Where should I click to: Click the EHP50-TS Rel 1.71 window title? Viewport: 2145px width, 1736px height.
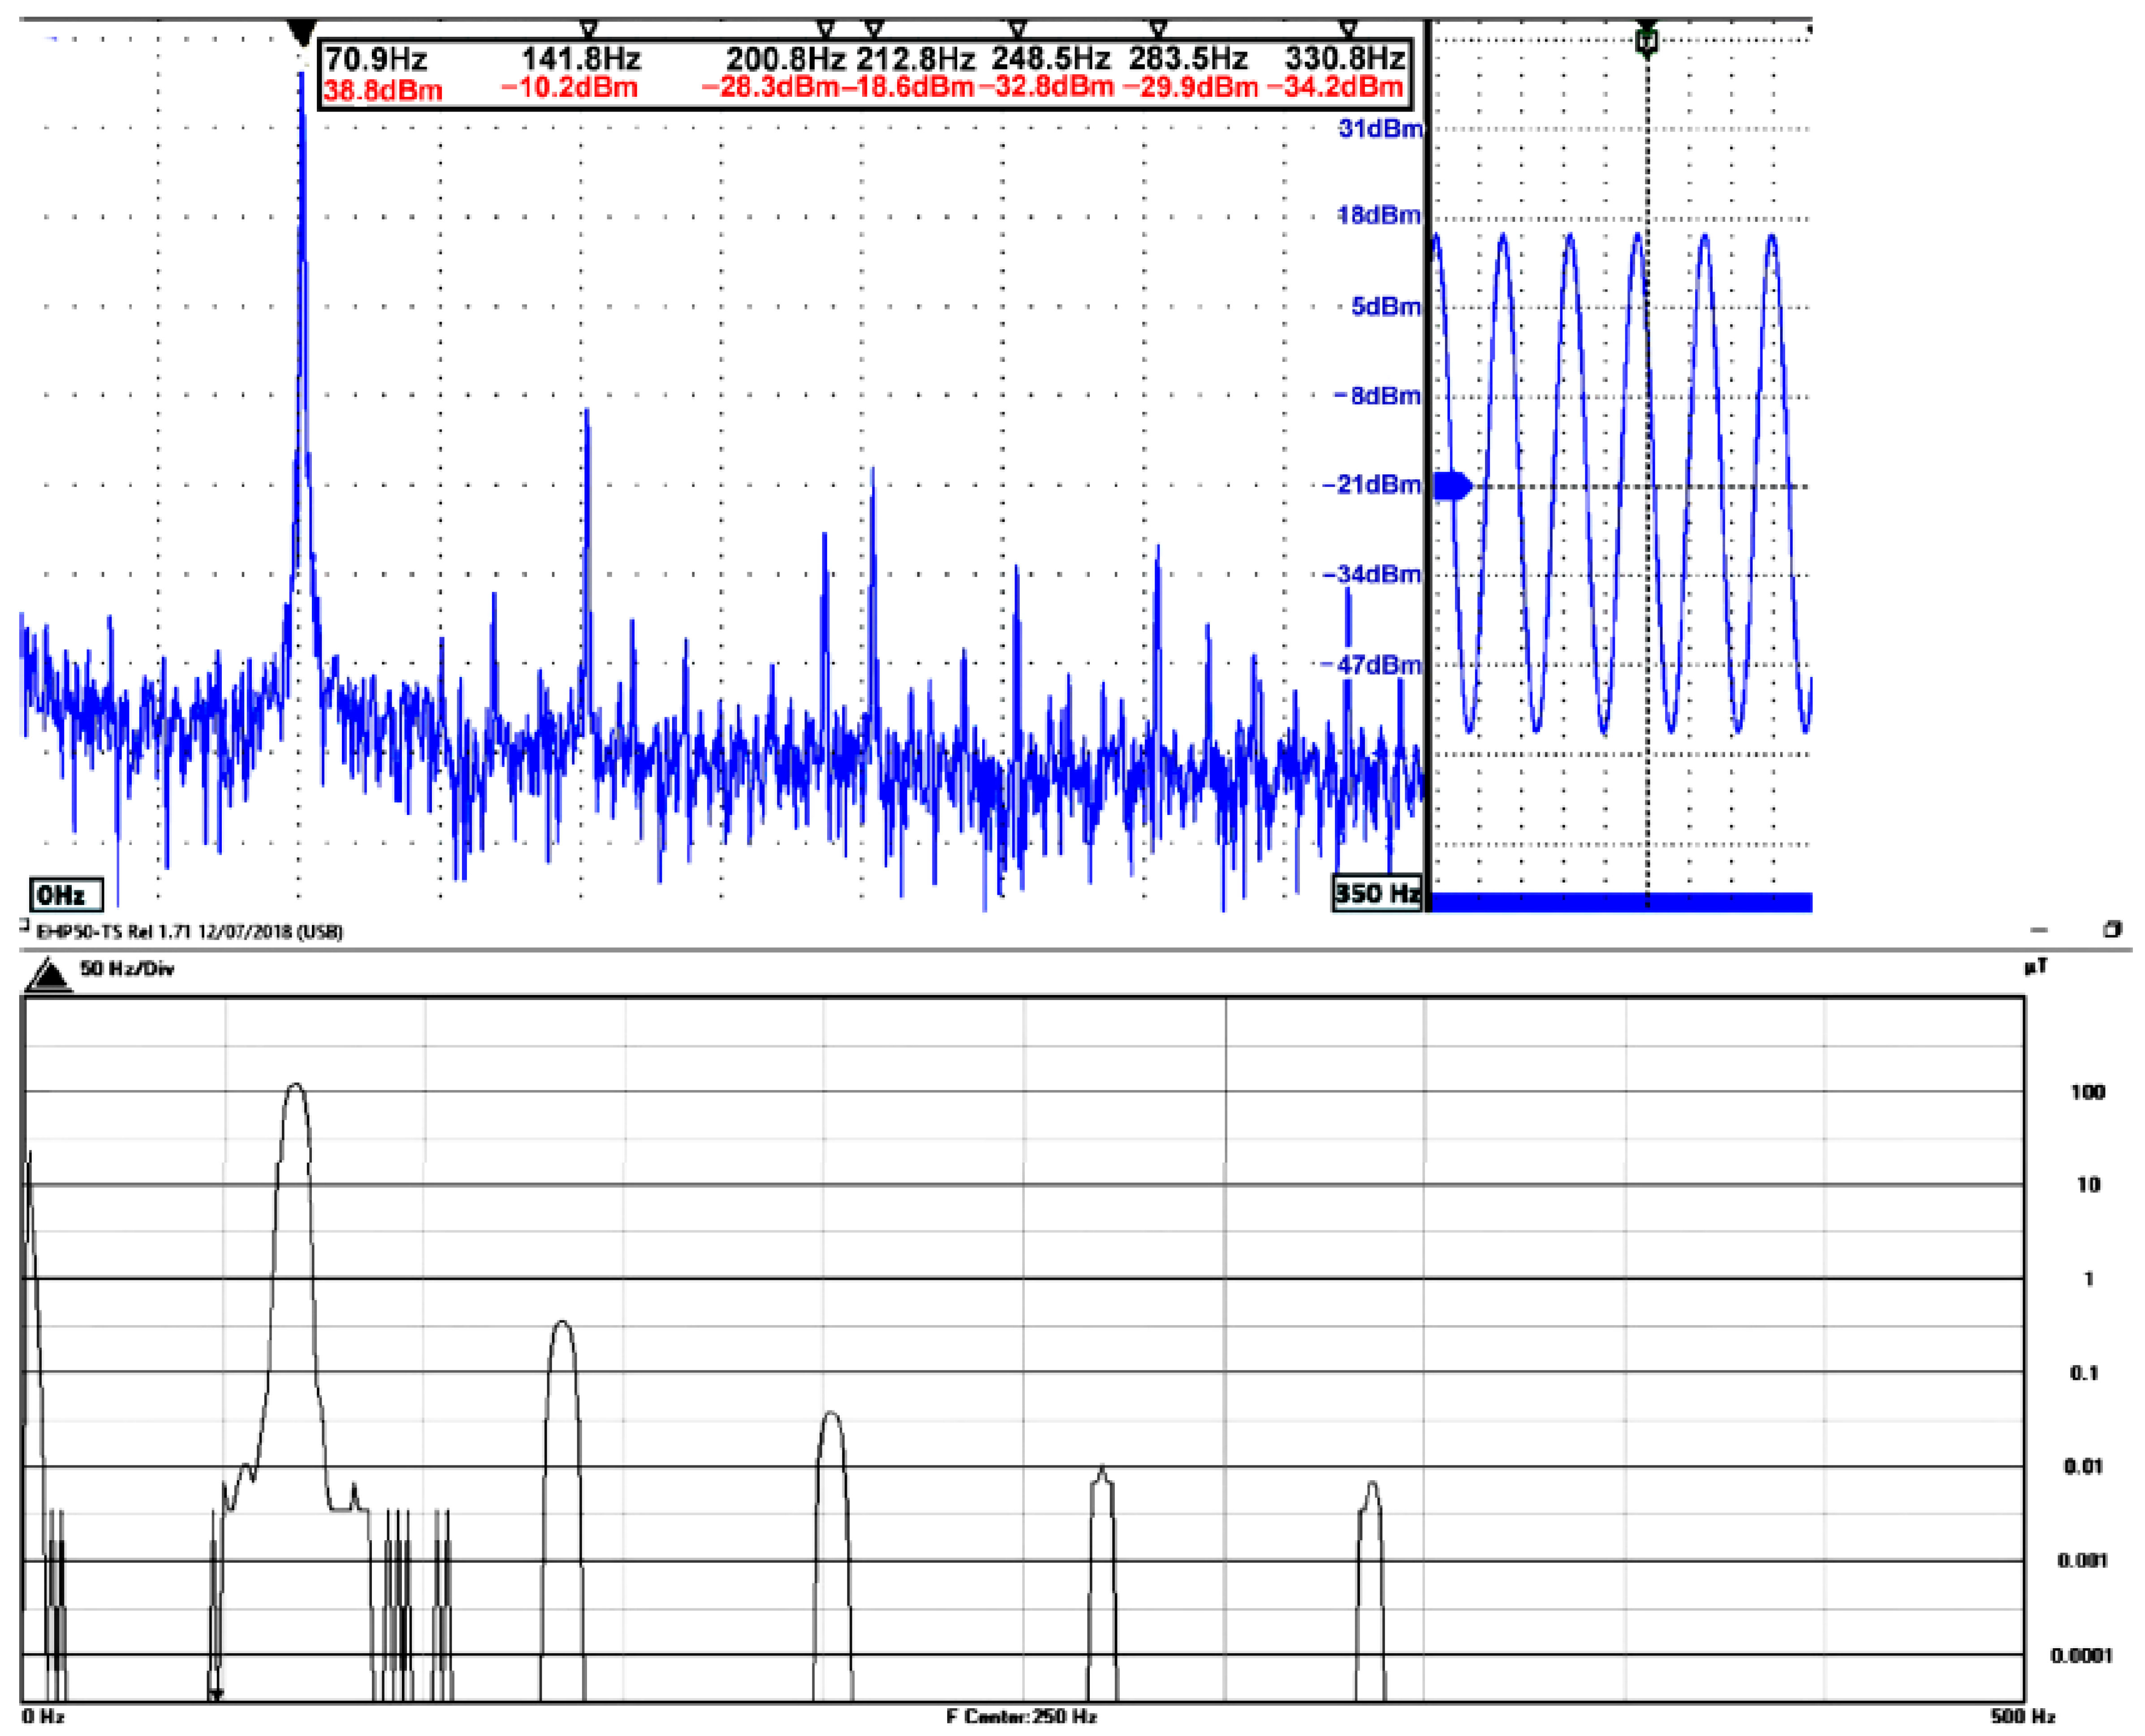click(x=190, y=932)
